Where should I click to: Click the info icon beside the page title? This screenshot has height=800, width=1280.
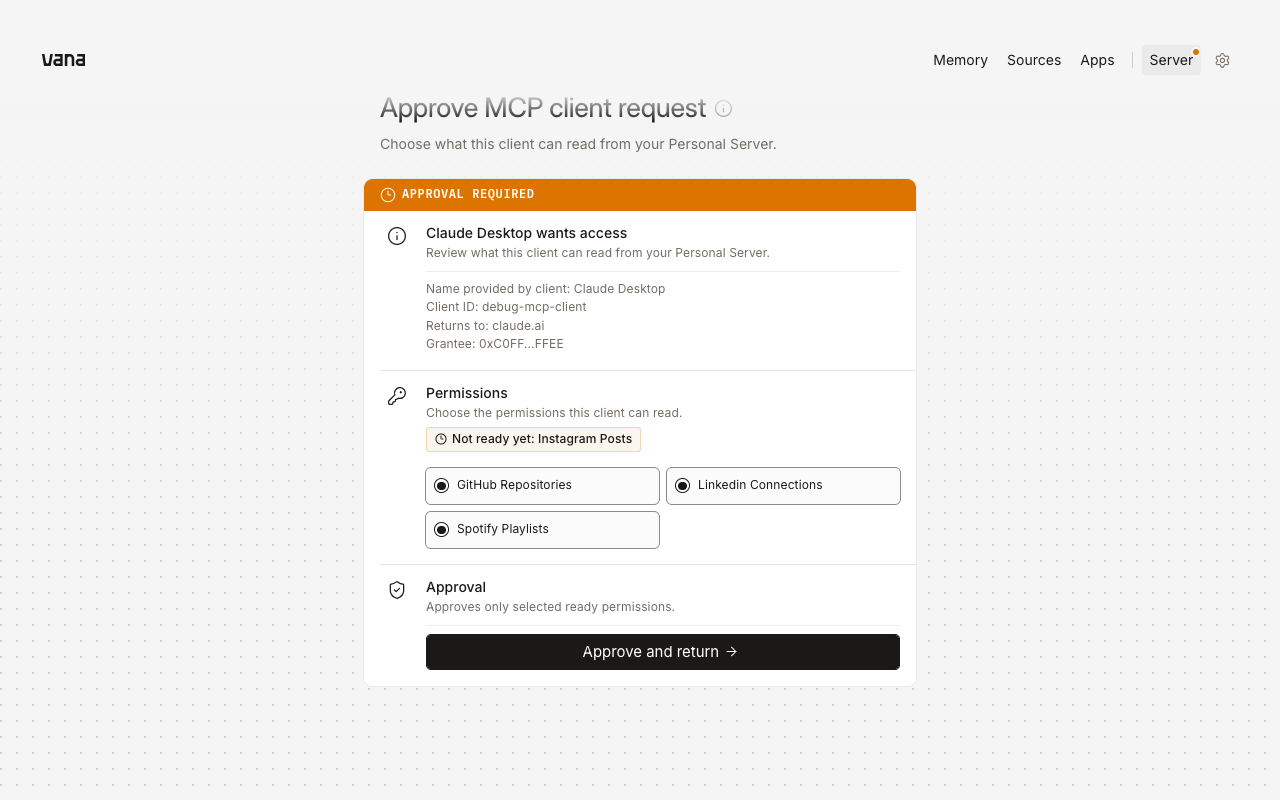[x=724, y=108]
